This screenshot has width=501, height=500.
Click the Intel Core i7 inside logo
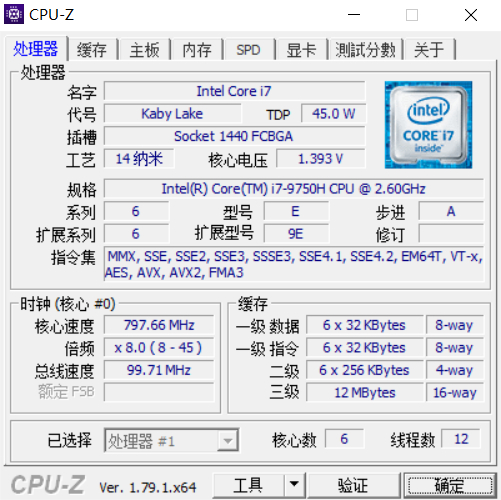(428, 125)
